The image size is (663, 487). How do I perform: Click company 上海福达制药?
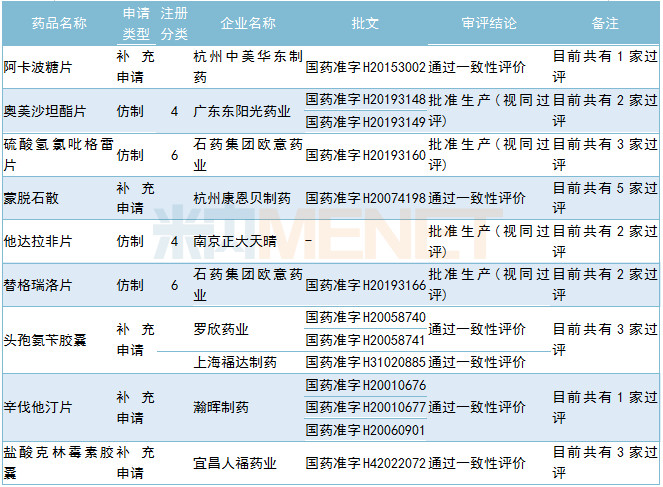(235, 362)
